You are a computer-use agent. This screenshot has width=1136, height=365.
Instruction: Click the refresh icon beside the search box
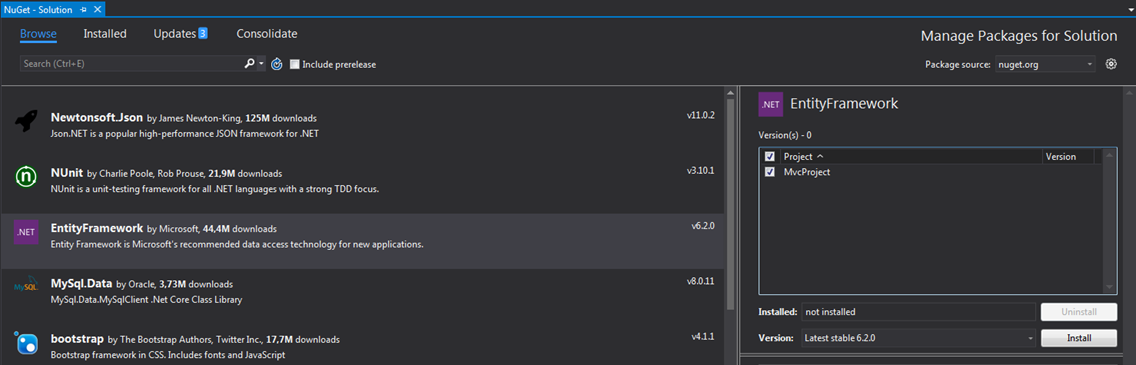tap(276, 64)
